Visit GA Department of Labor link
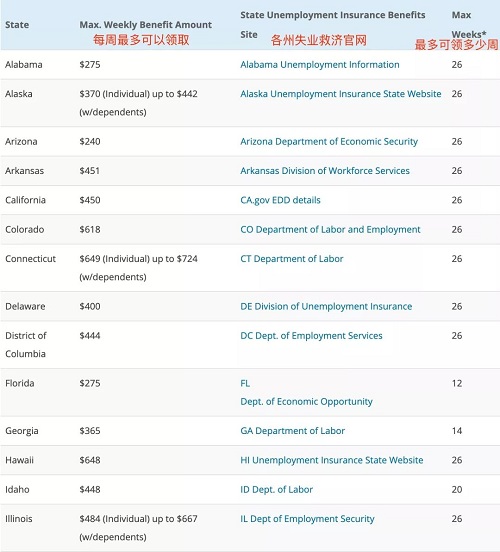Image resolution: width=500 pixels, height=552 pixels. tap(293, 431)
